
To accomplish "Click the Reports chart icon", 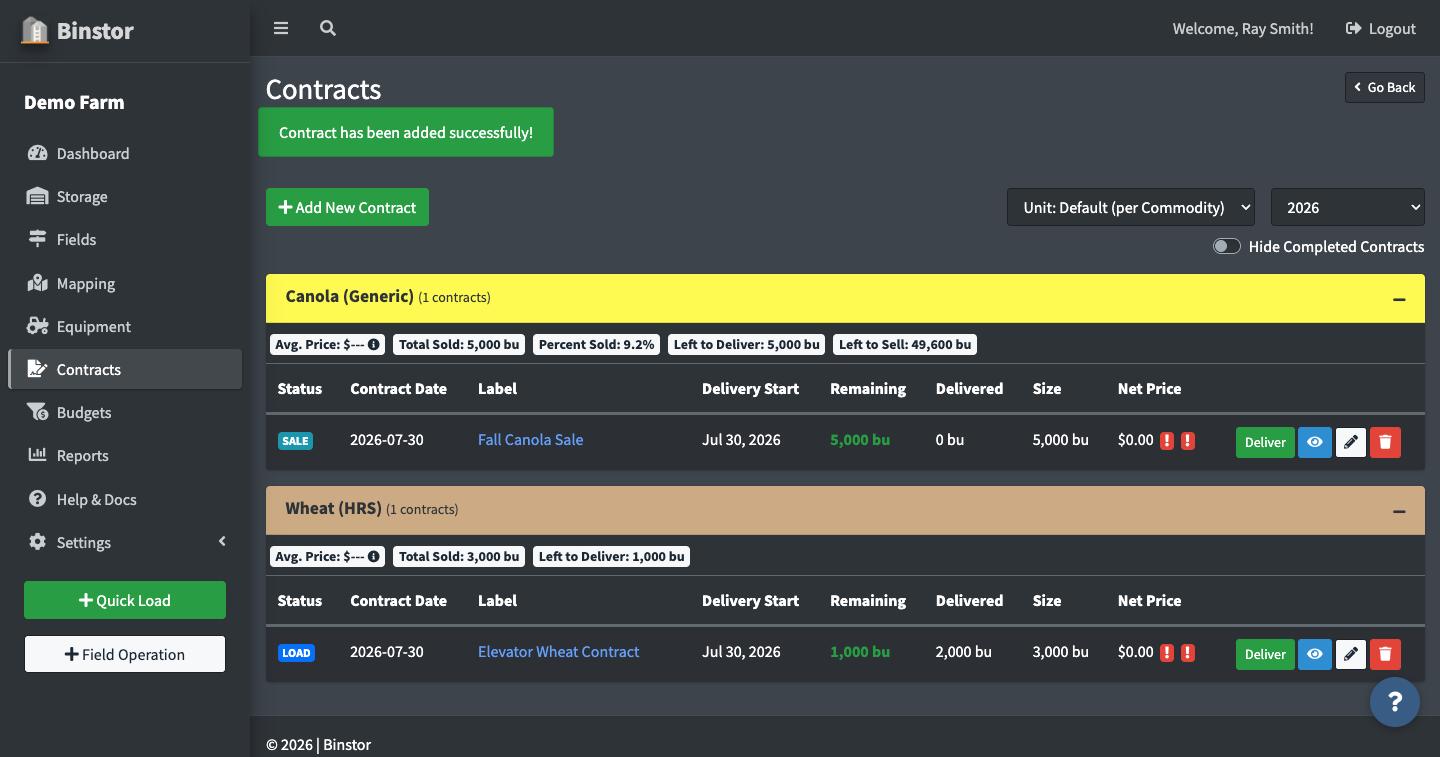I will [37, 455].
